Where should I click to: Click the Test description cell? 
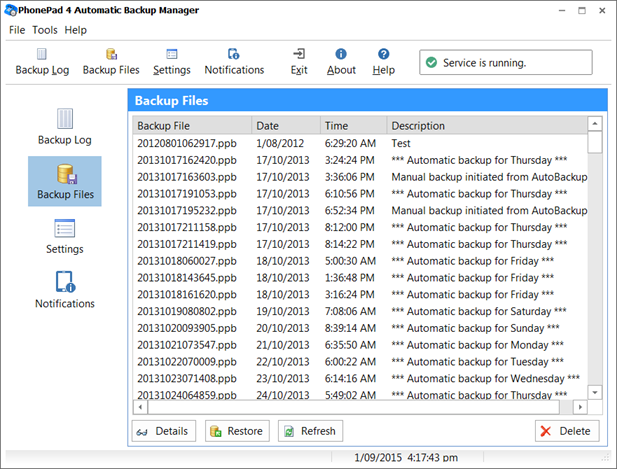401,143
